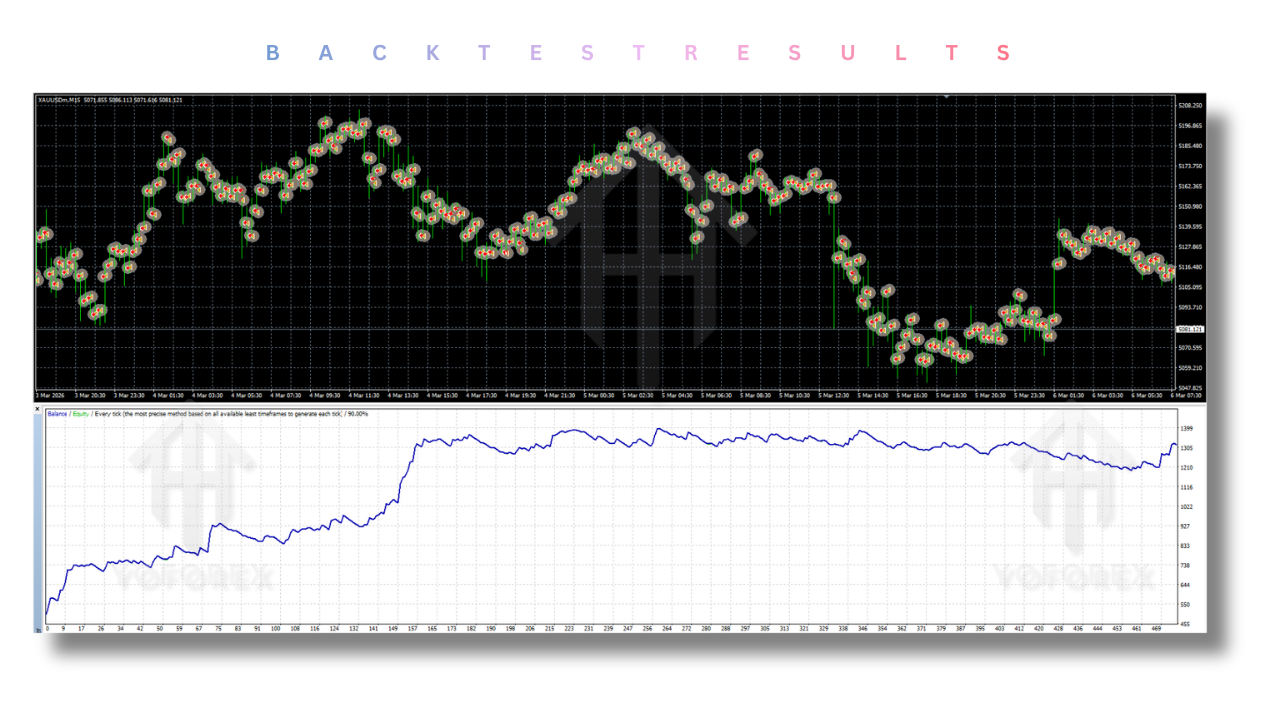Click the XAUUSDm,M15 chart title text
This screenshot has width=1280, height=720.
[x=59, y=100]
